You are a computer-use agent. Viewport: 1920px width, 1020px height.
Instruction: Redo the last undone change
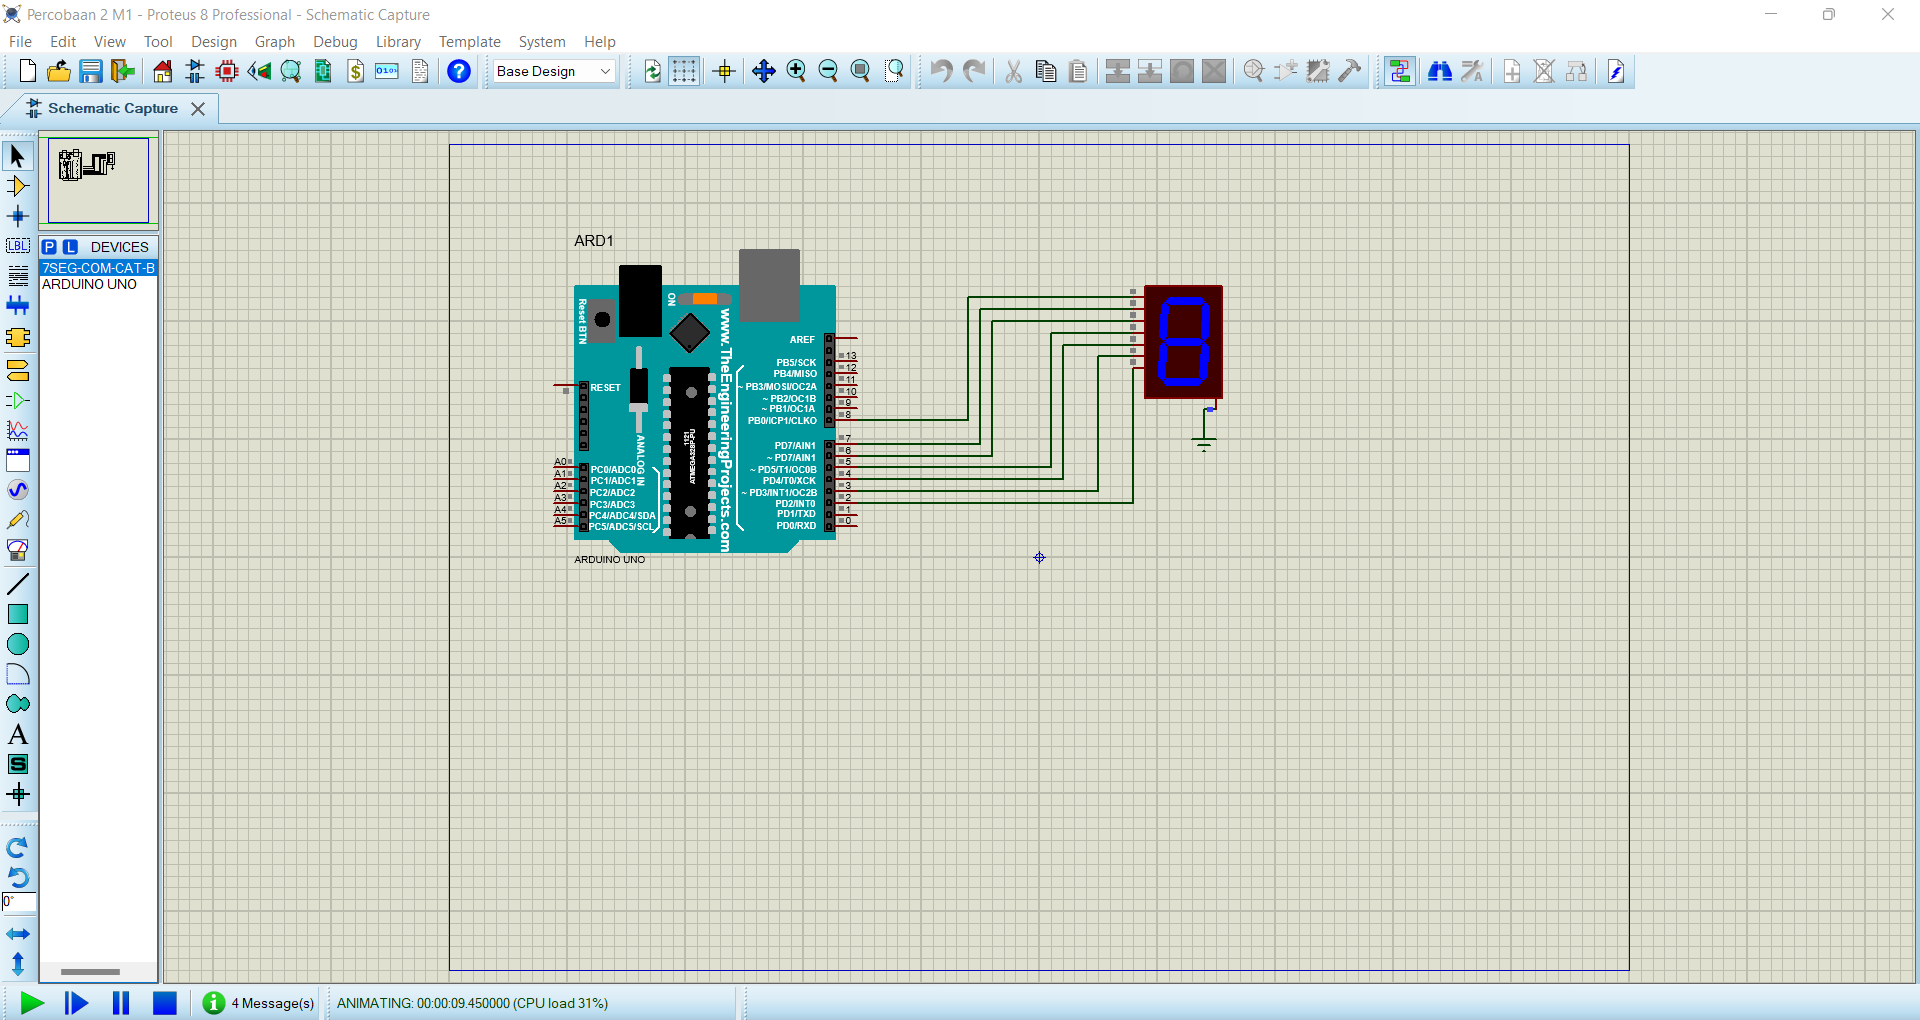coord(974,71)
